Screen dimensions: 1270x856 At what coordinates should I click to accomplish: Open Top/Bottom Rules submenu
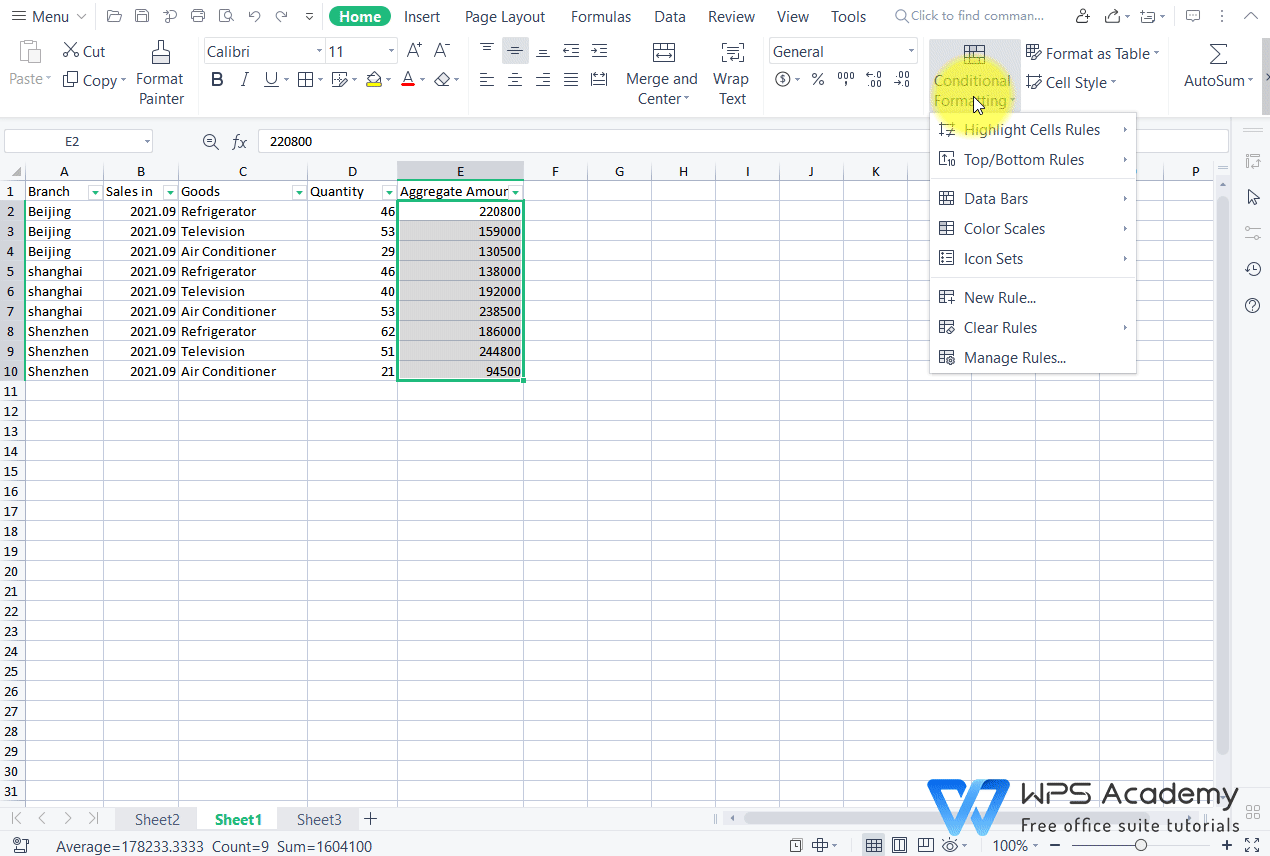(1033, 160)
